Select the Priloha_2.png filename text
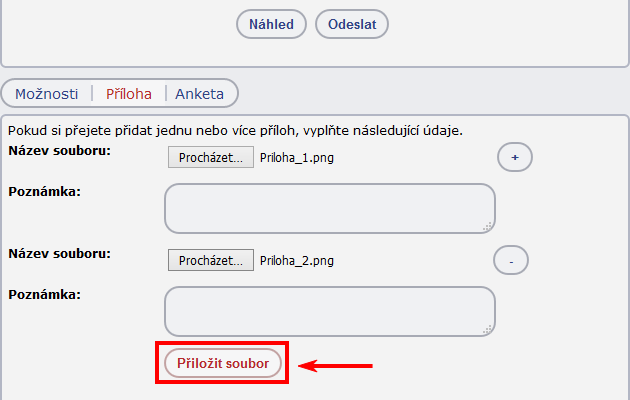 (x=297, y=261)
